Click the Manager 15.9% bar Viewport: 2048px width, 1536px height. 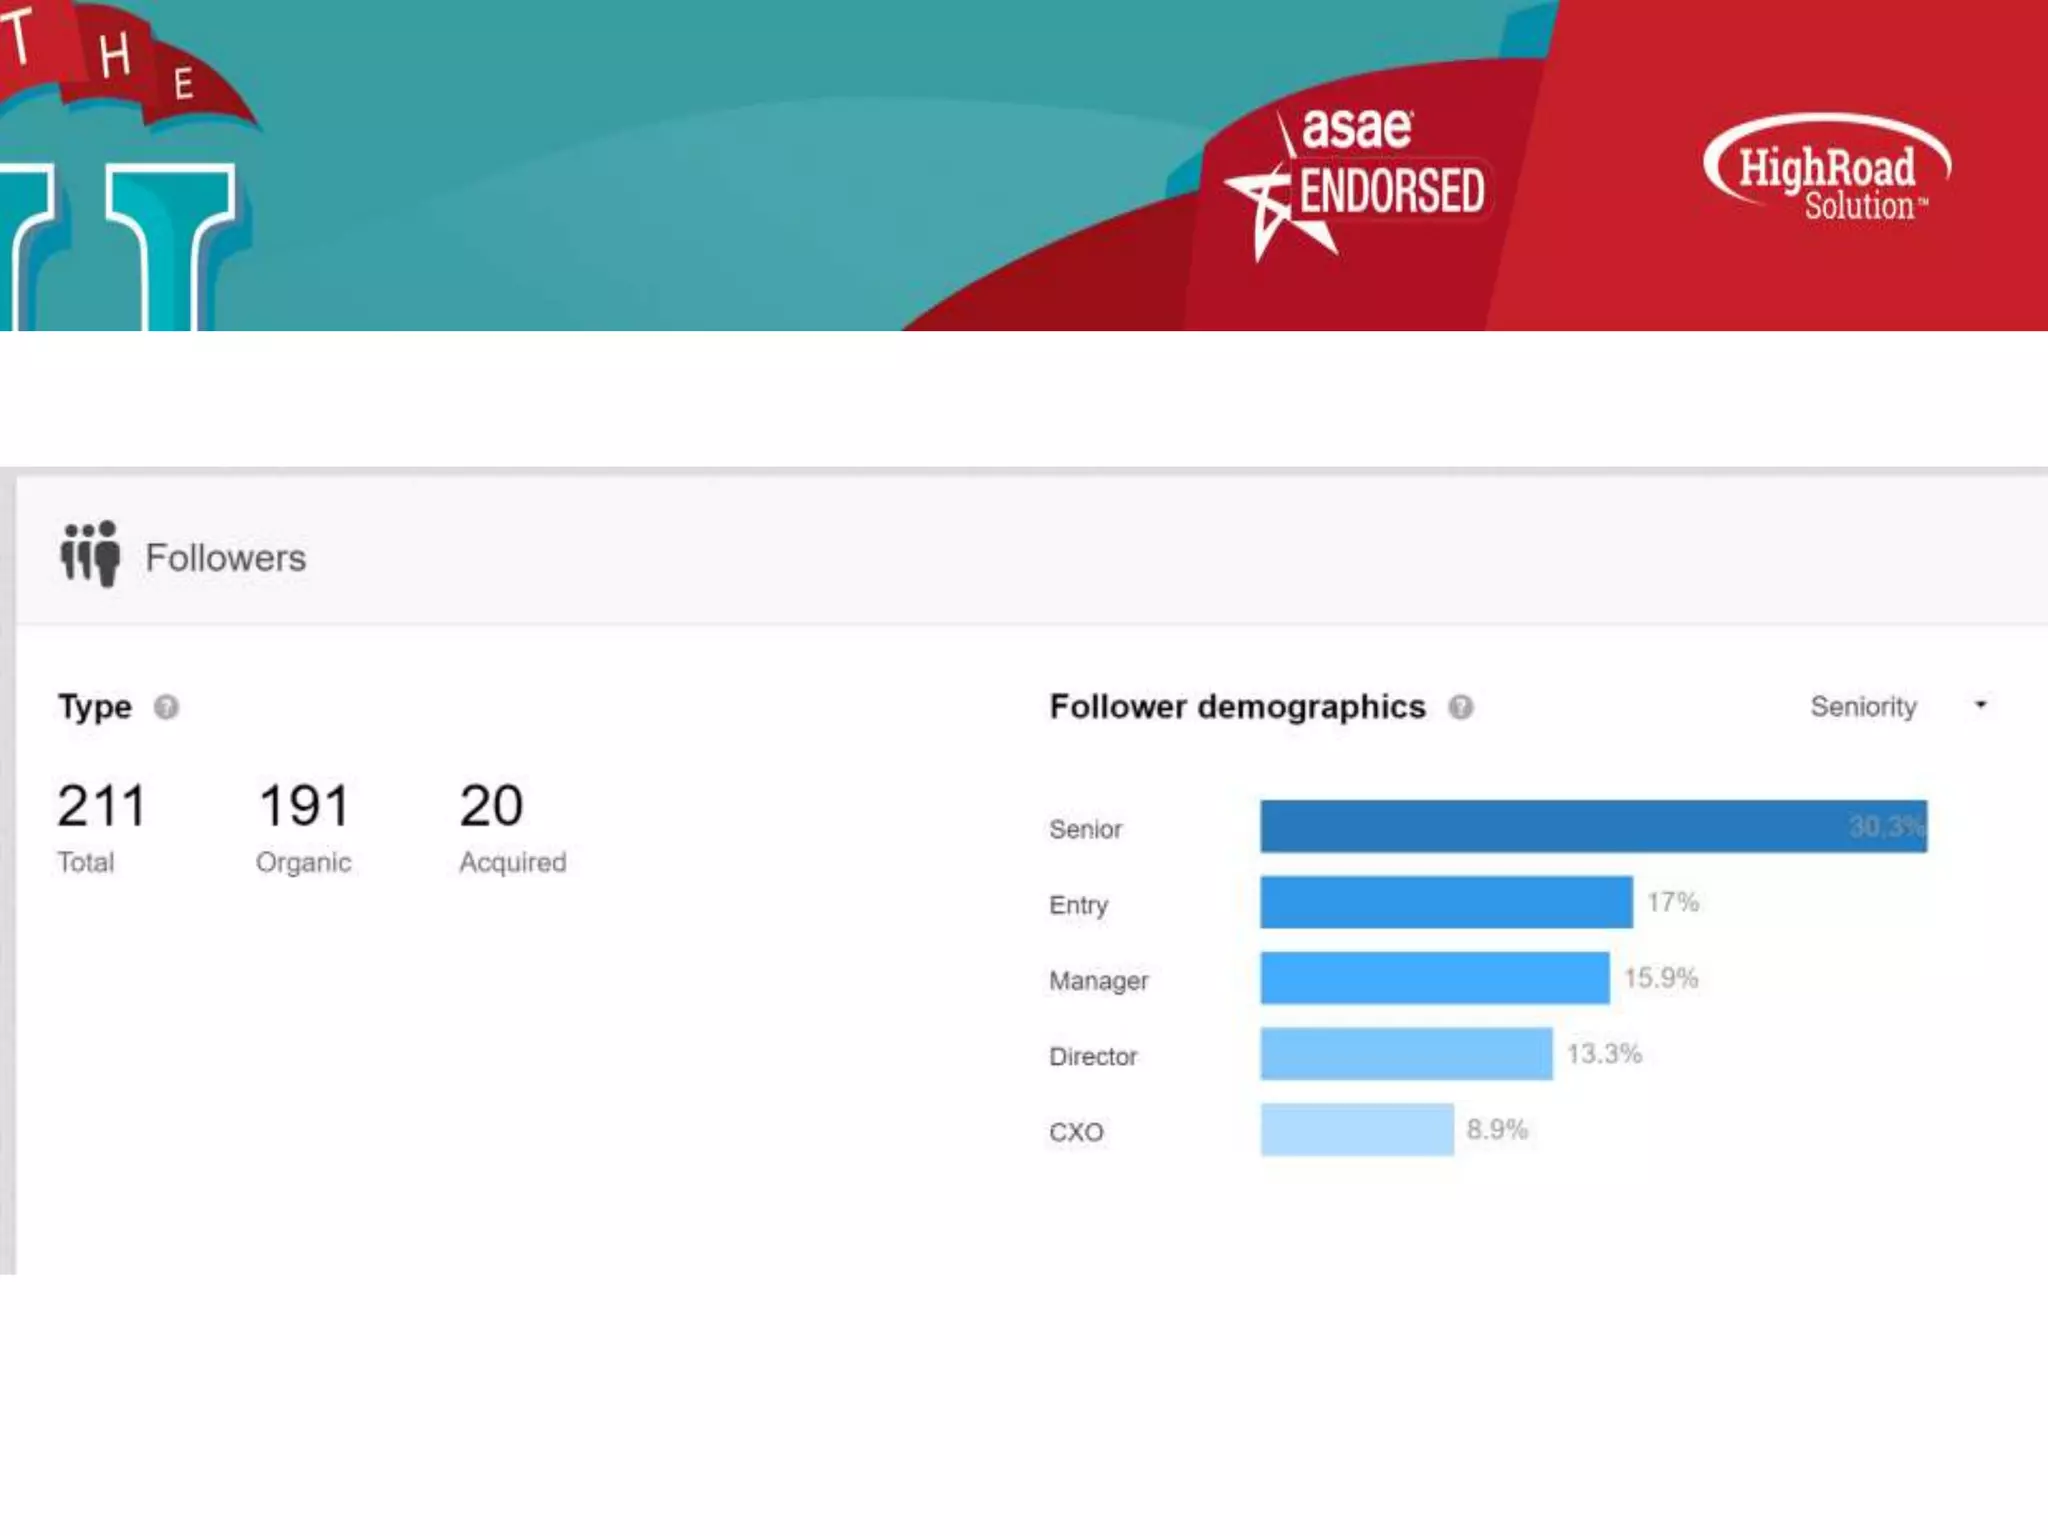click(1434, 978)
